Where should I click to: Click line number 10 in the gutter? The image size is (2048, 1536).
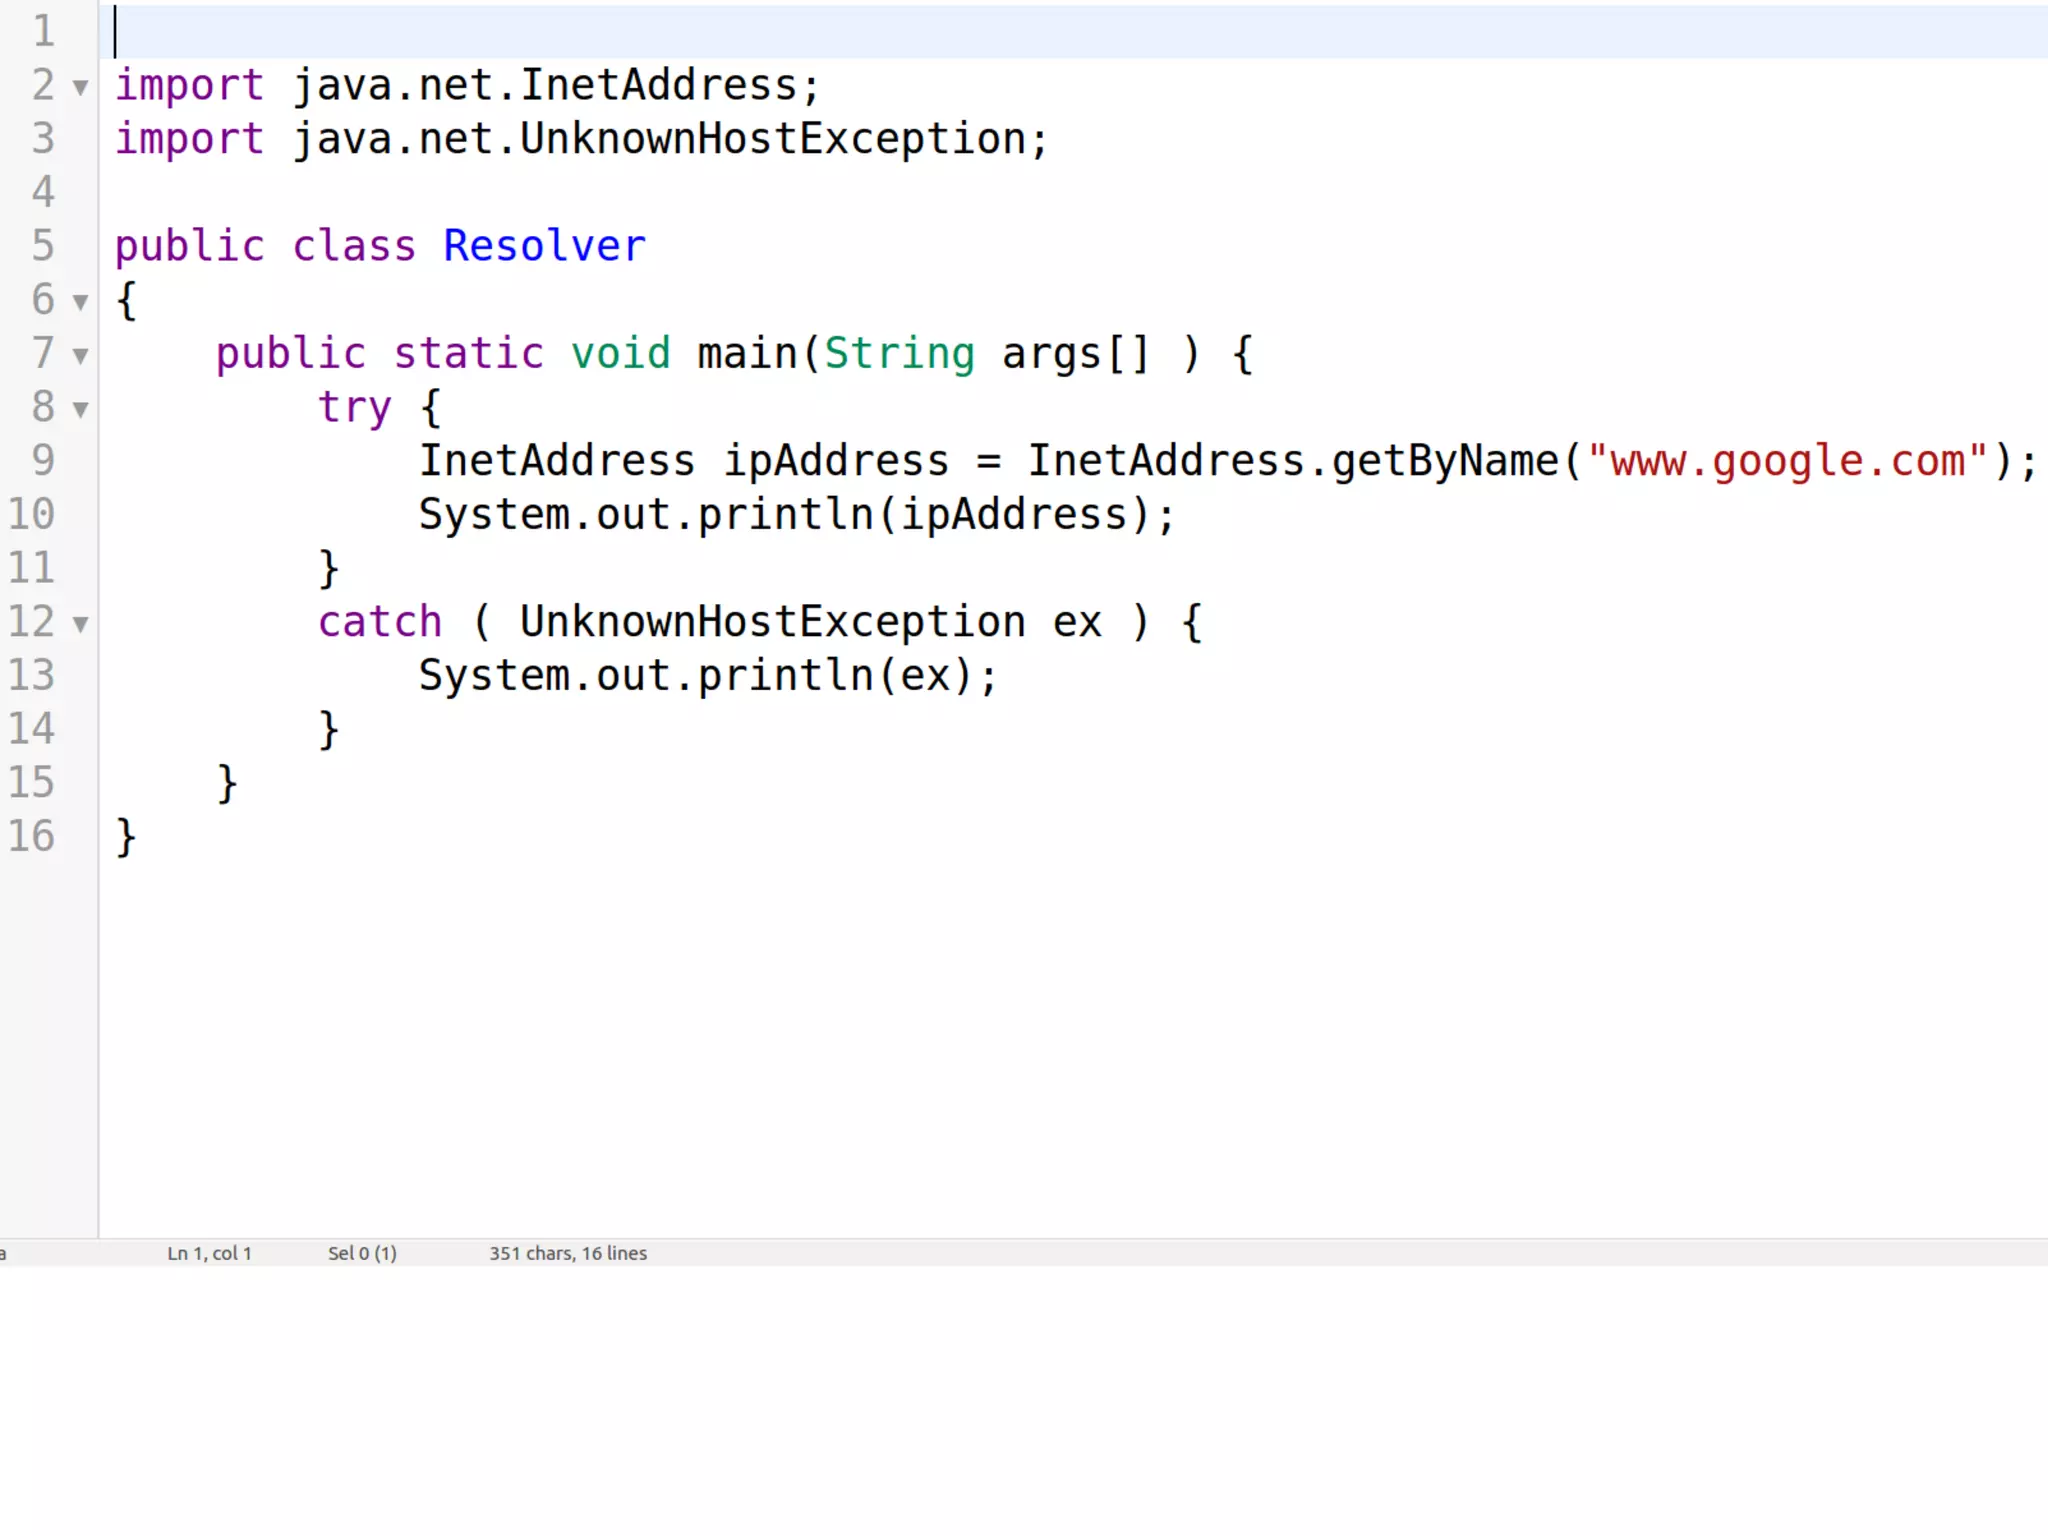point(32,514)
